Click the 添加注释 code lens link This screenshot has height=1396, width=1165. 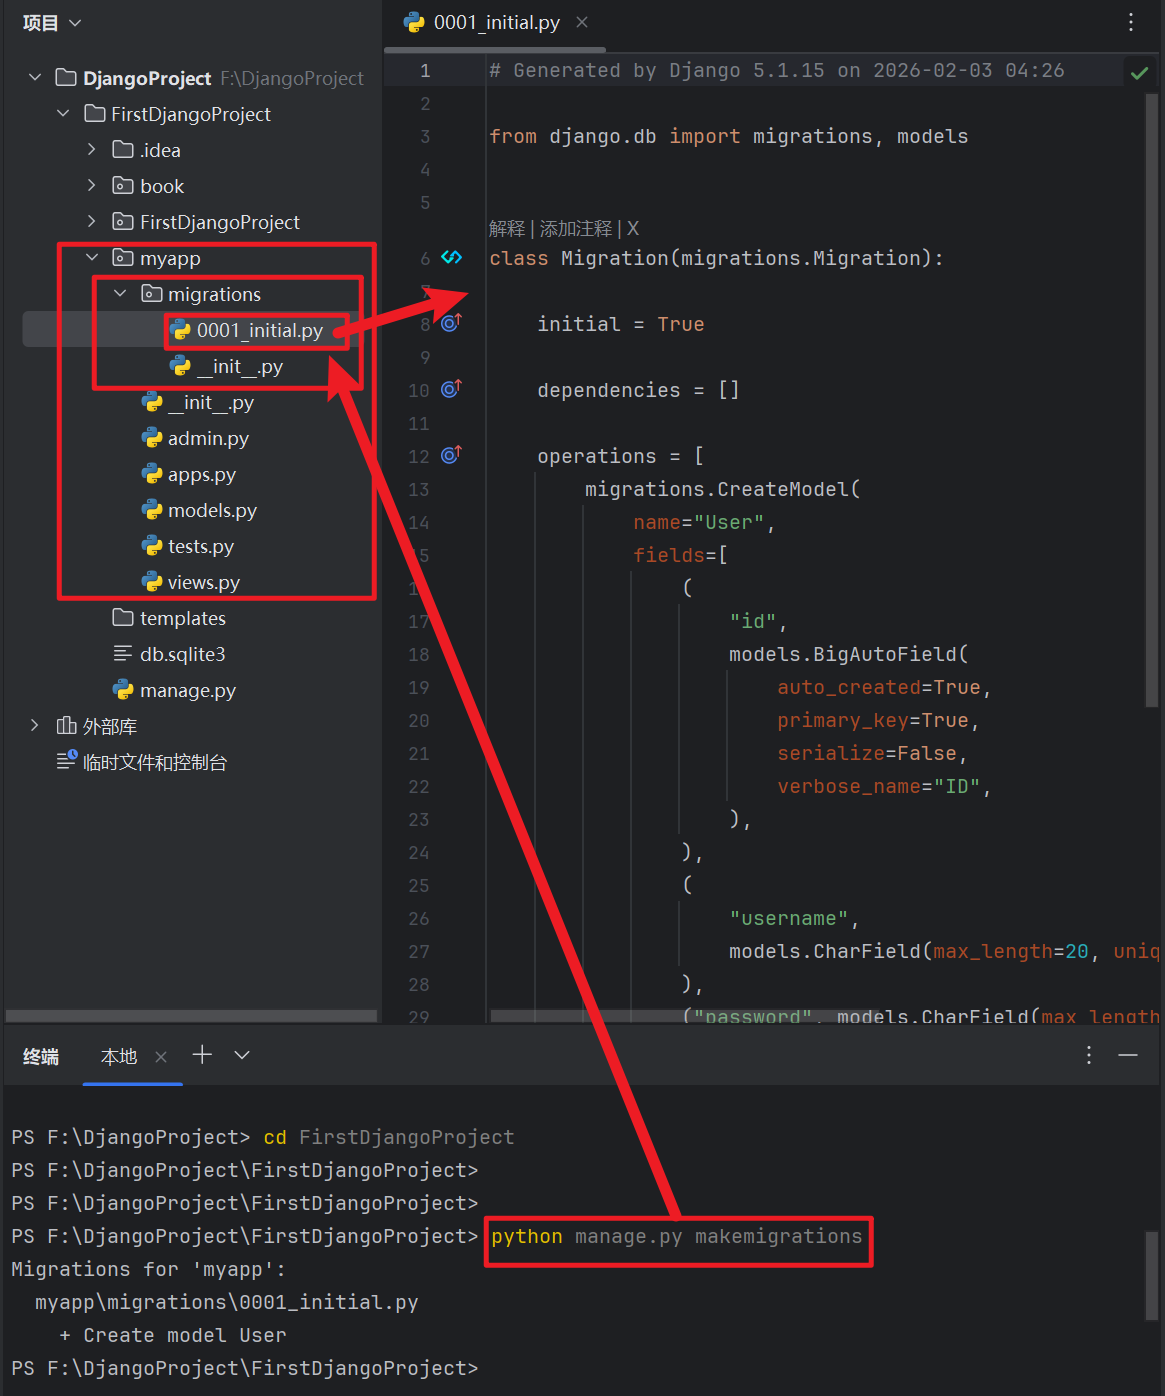pyautogui.click(x=576, y=229)
